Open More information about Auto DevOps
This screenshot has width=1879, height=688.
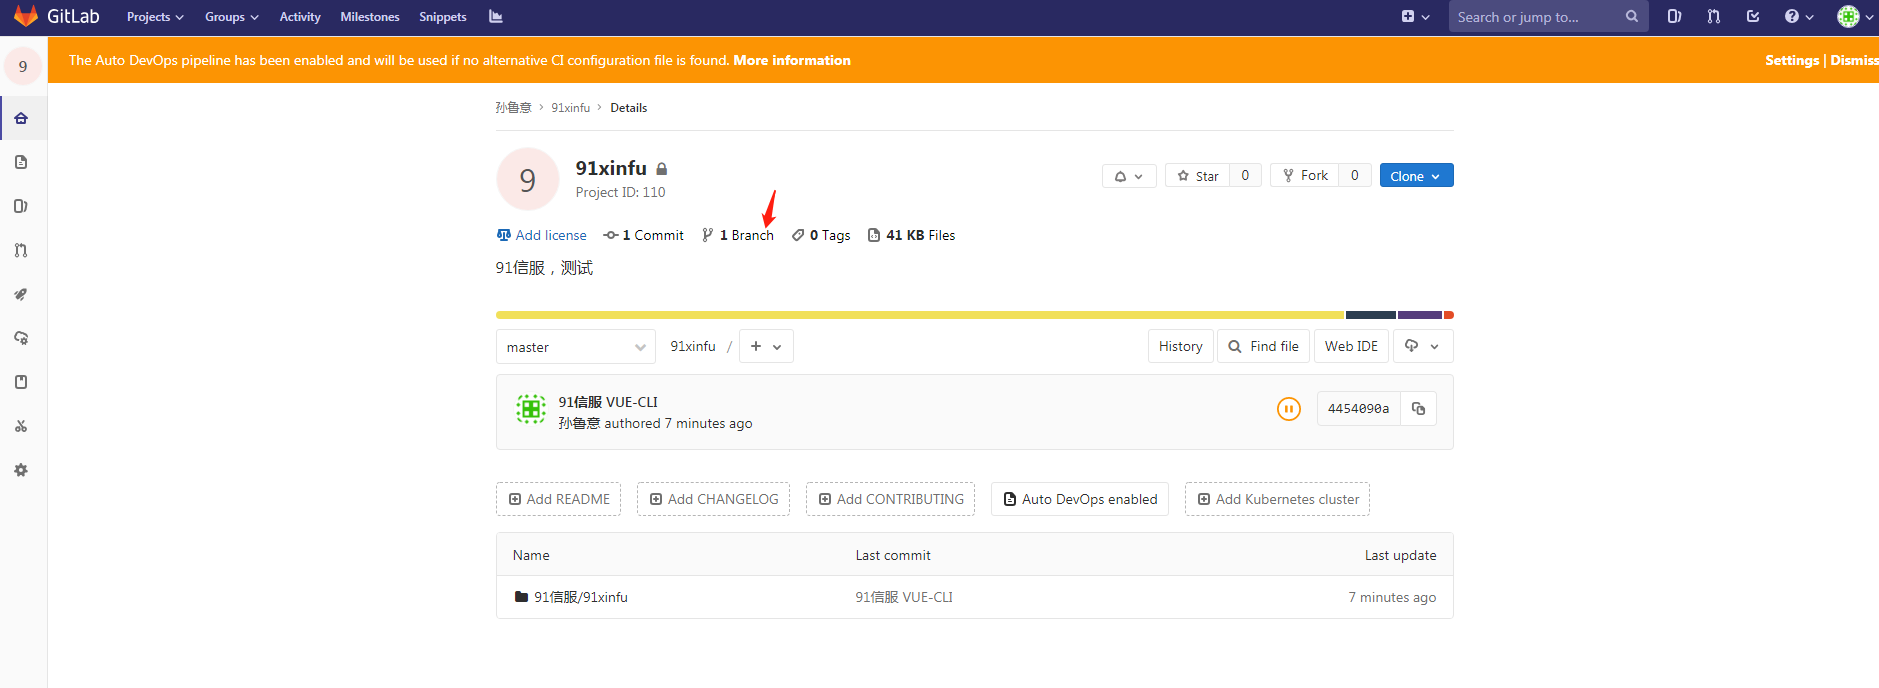click(792, 60)
